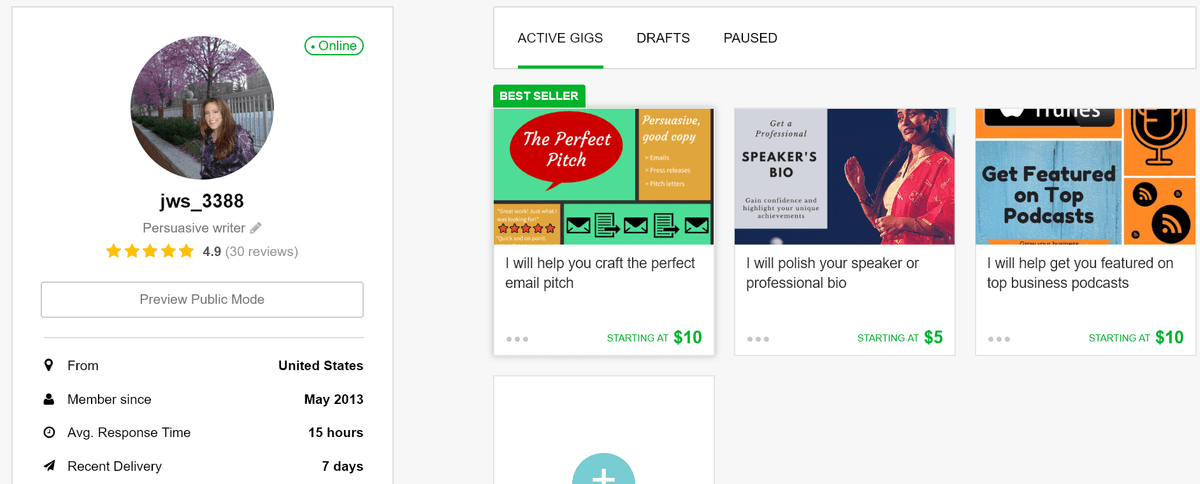Click the United States value
Viewport: 1200px width, 484px height.
click(321, 366)
